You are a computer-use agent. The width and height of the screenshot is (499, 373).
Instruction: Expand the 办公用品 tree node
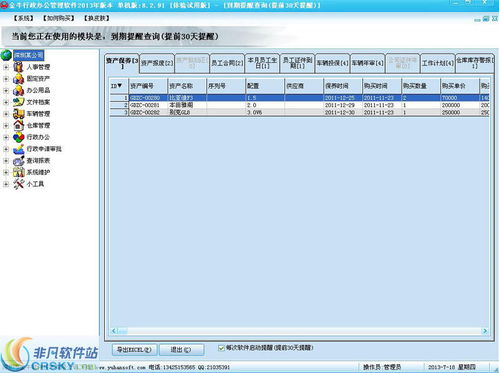6,91
